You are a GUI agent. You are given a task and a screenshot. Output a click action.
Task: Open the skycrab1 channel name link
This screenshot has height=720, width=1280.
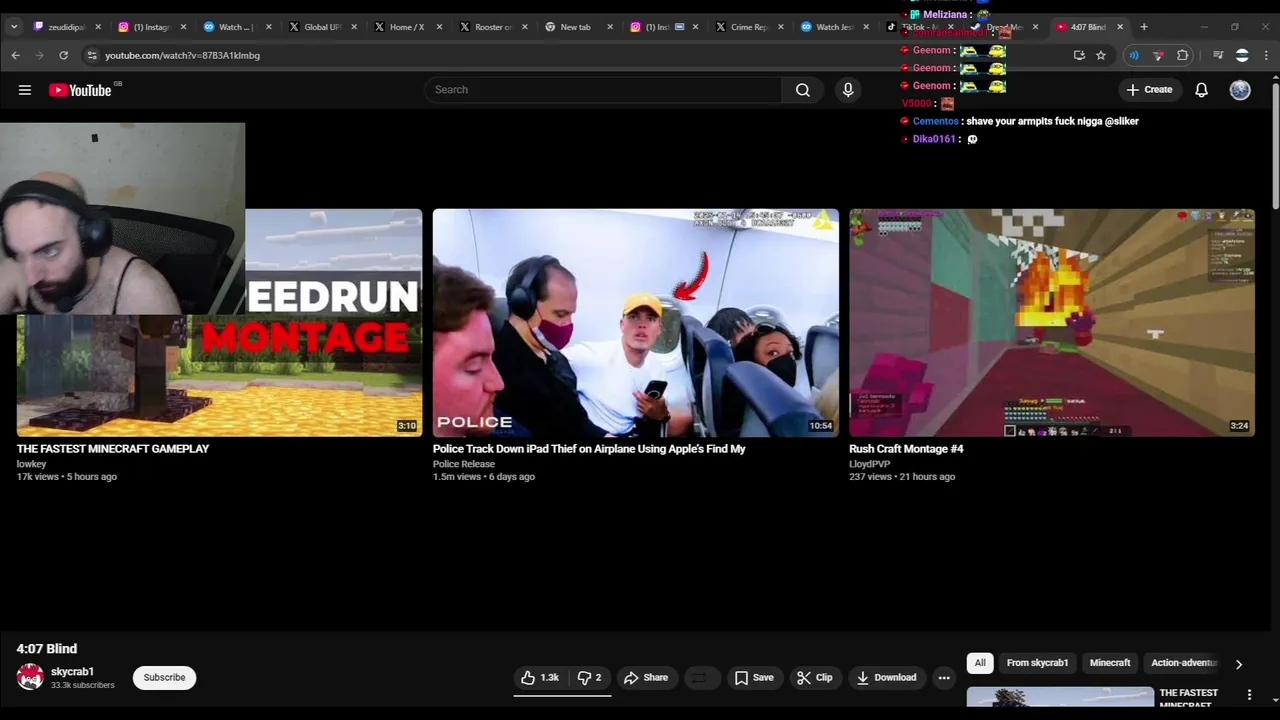pyautogui.click(x=72, y=672)
